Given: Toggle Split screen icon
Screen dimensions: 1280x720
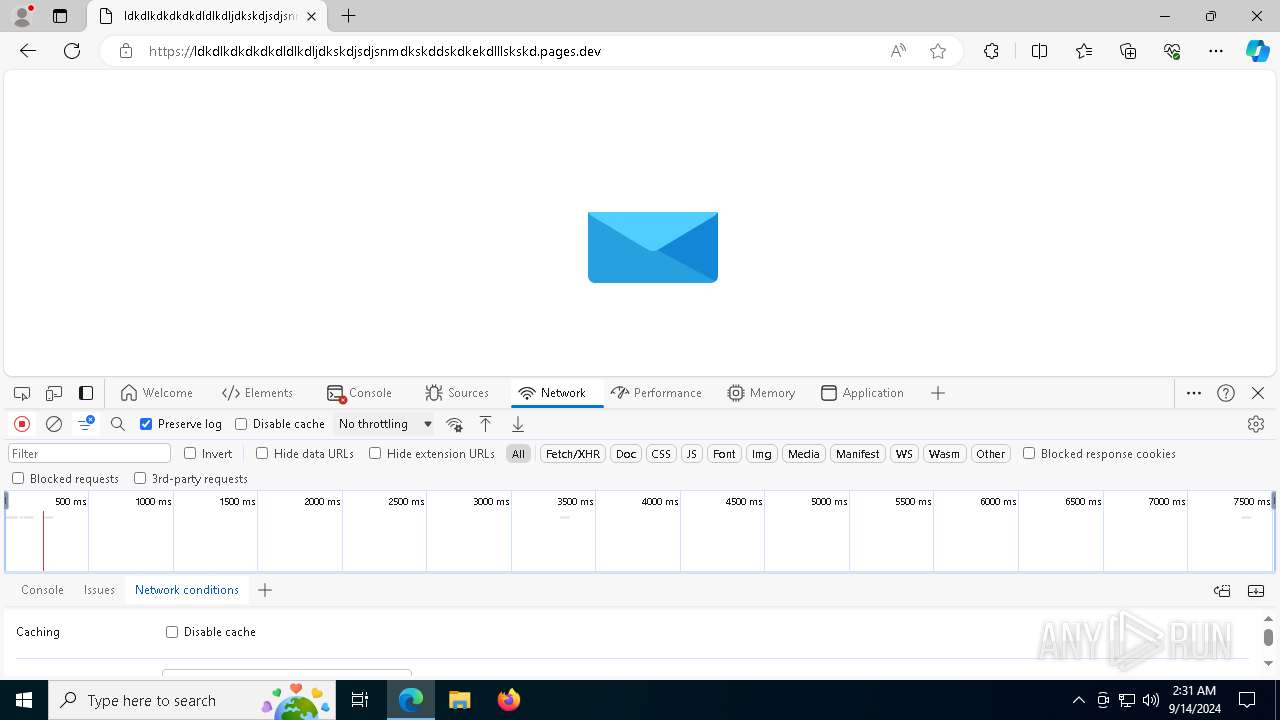Looking at the screenshot, I should (x=1039, y=51).
